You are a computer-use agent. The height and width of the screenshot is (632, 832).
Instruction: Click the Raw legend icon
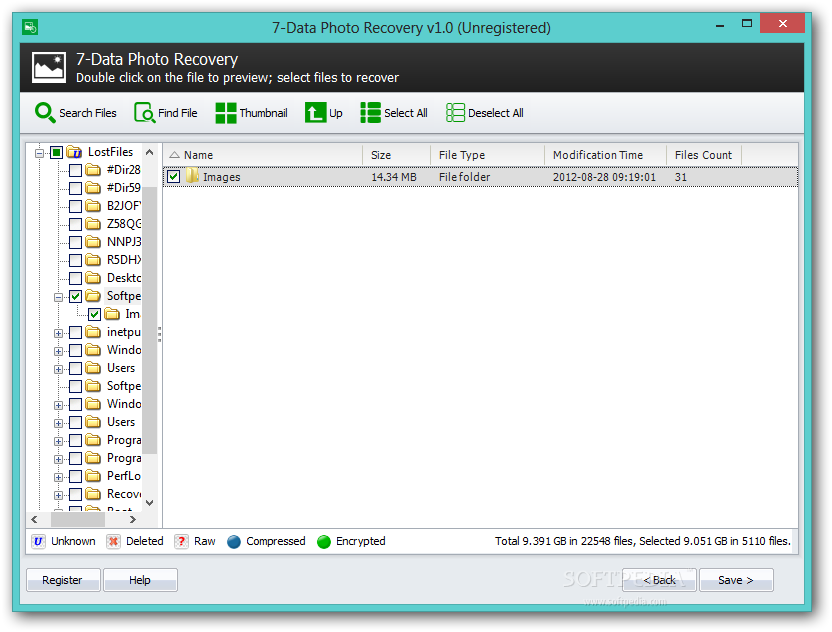click(181, 541)
